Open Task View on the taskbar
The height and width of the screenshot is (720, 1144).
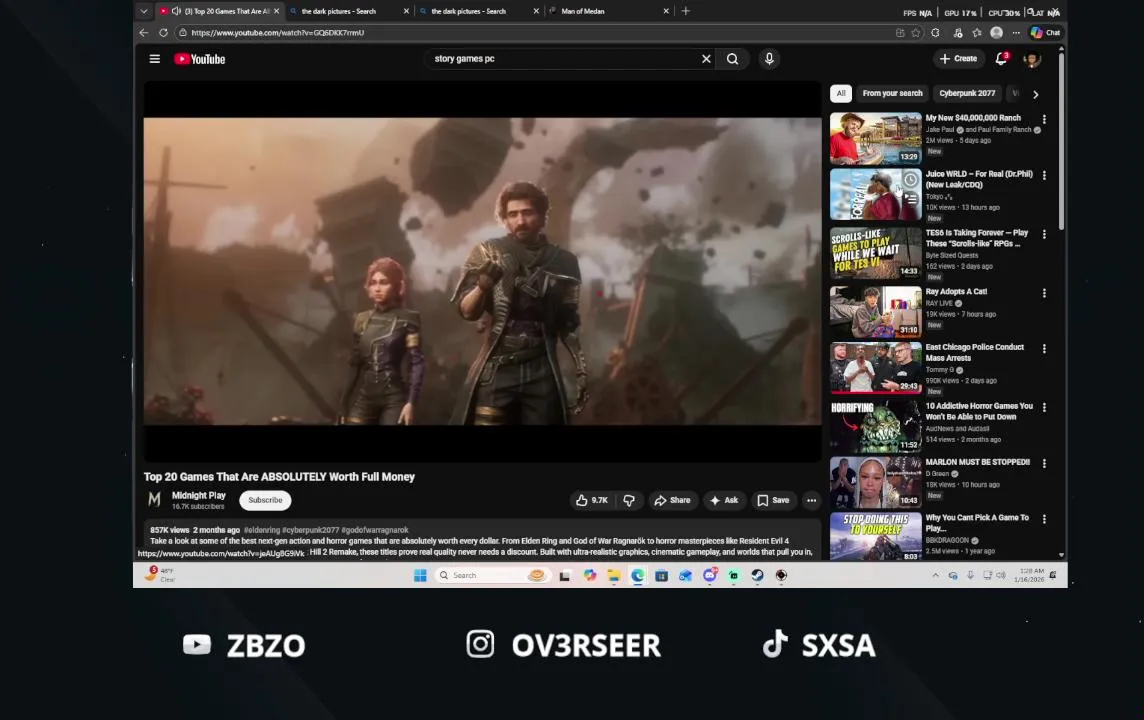565,576
